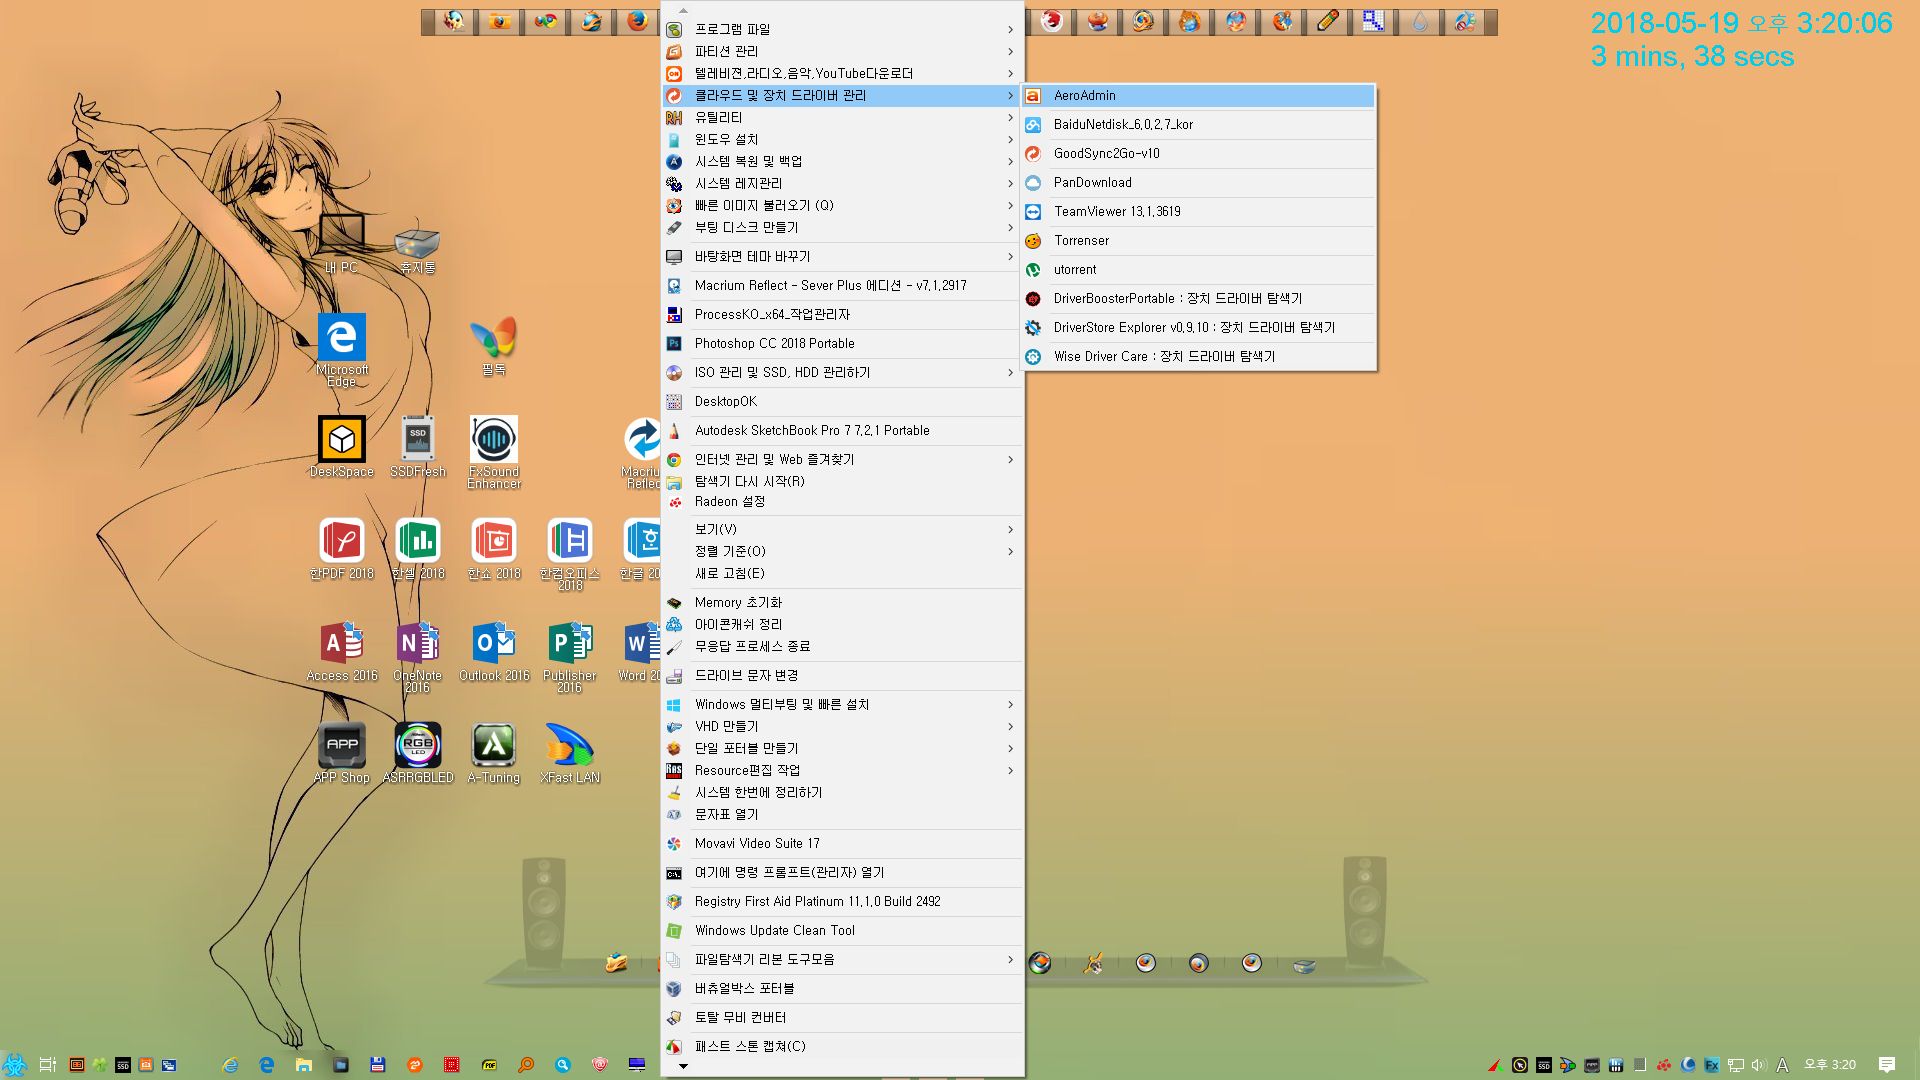Screen dimensions: 1920x1080
Task: Click the Windows Start button on taskbar
Action: tap(14, 1065)
